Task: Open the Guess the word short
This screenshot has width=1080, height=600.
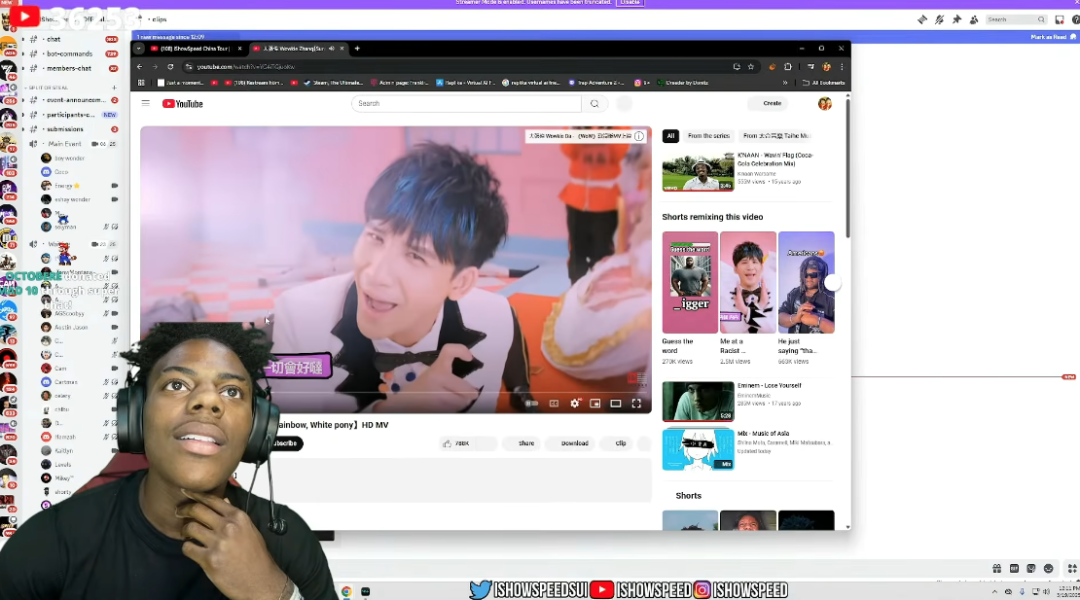Action: click(x=689, y=282)
